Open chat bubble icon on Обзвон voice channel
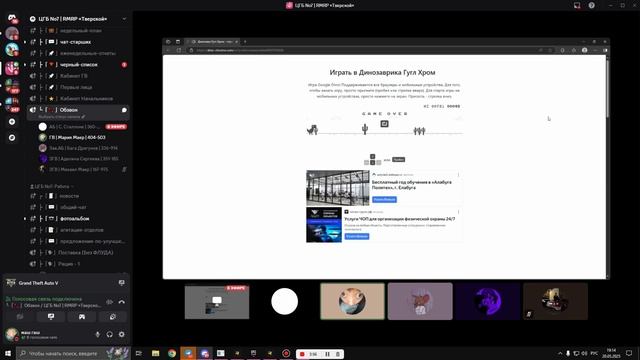640x360 pixels. [x=124, y=110]
